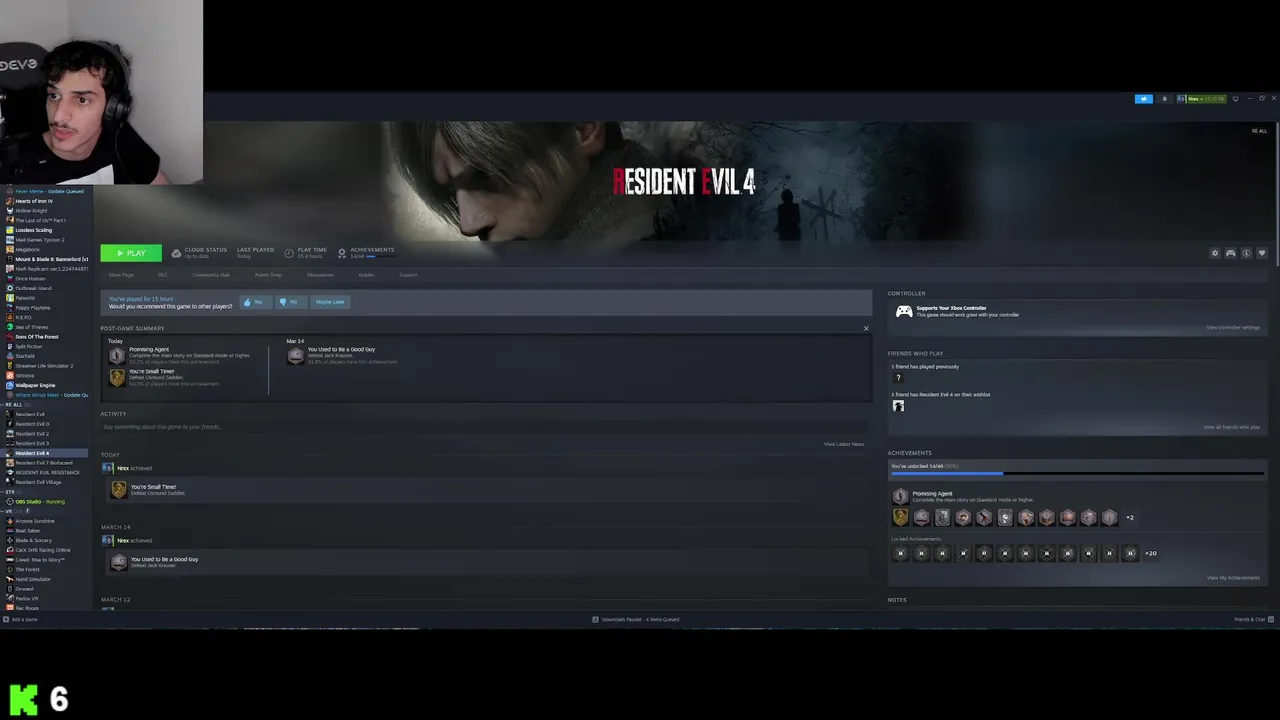This screenshot has width=1280, height=720.
Task: Close the Post-Game Summary panel
Action: point(866,328)
